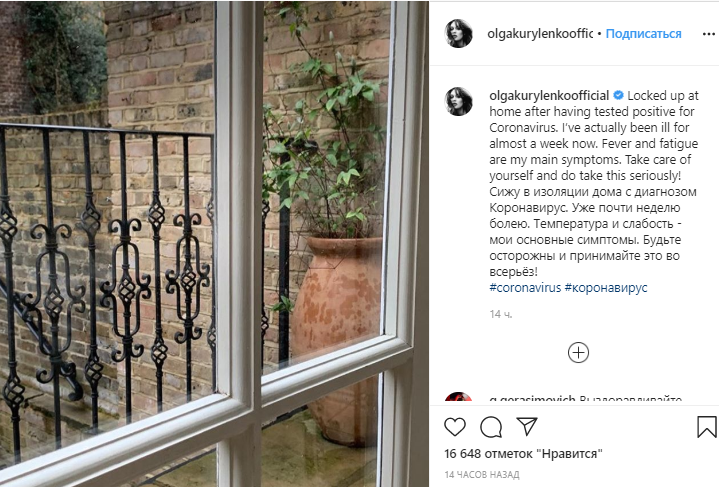Save the post with the bookmark icon
This screenshot has width=719, height=487.
click(707, 427)
